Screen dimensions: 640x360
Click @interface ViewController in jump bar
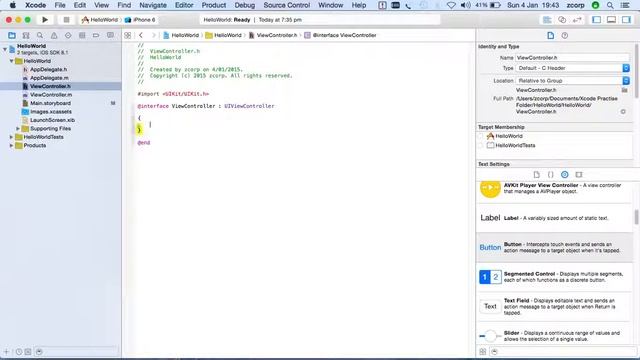[x=340, y=36]
